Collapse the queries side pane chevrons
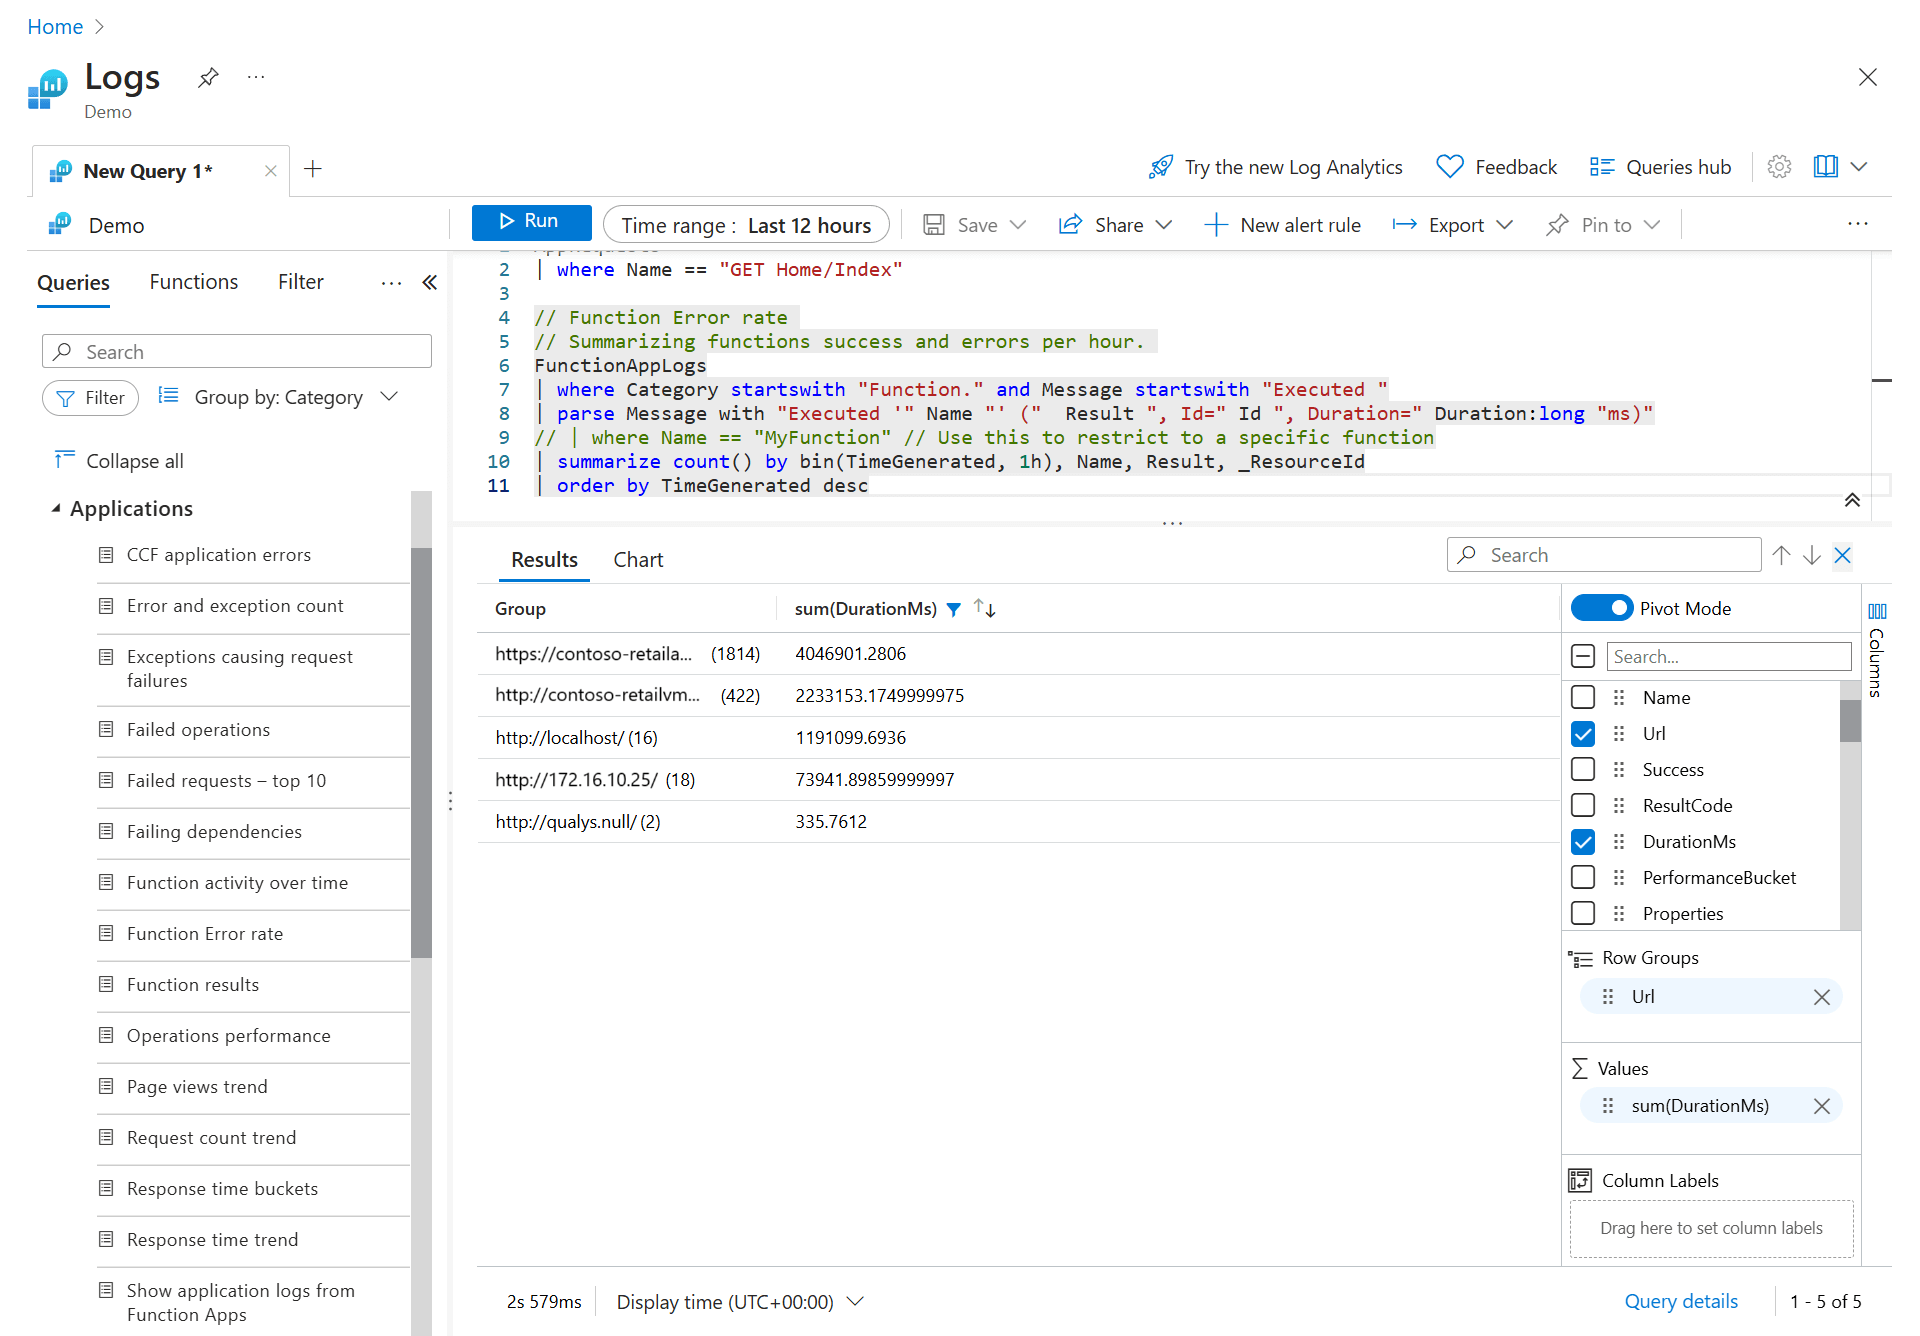The image size is (1920, 1336). point(430,282)
